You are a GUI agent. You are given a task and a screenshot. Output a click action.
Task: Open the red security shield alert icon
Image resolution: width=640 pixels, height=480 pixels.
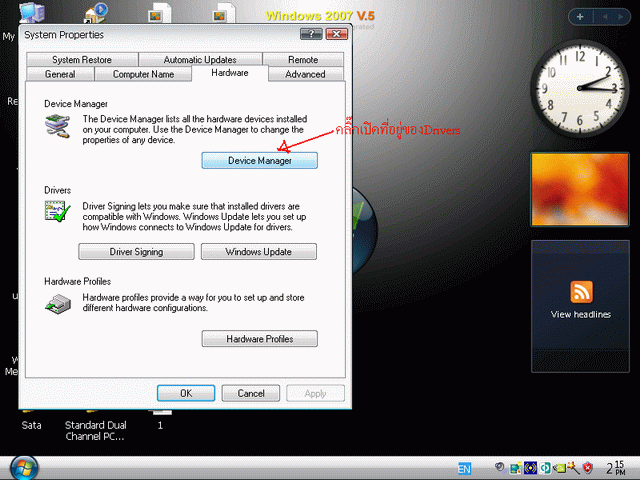(588, 468)
